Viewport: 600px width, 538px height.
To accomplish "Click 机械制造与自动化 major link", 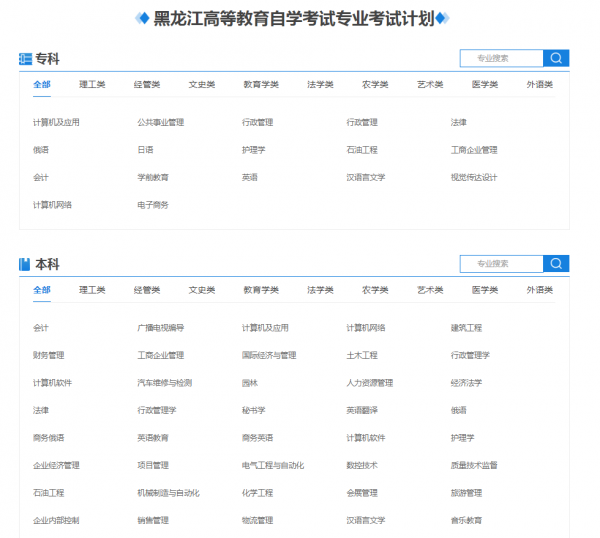I will tap(168, 493).
